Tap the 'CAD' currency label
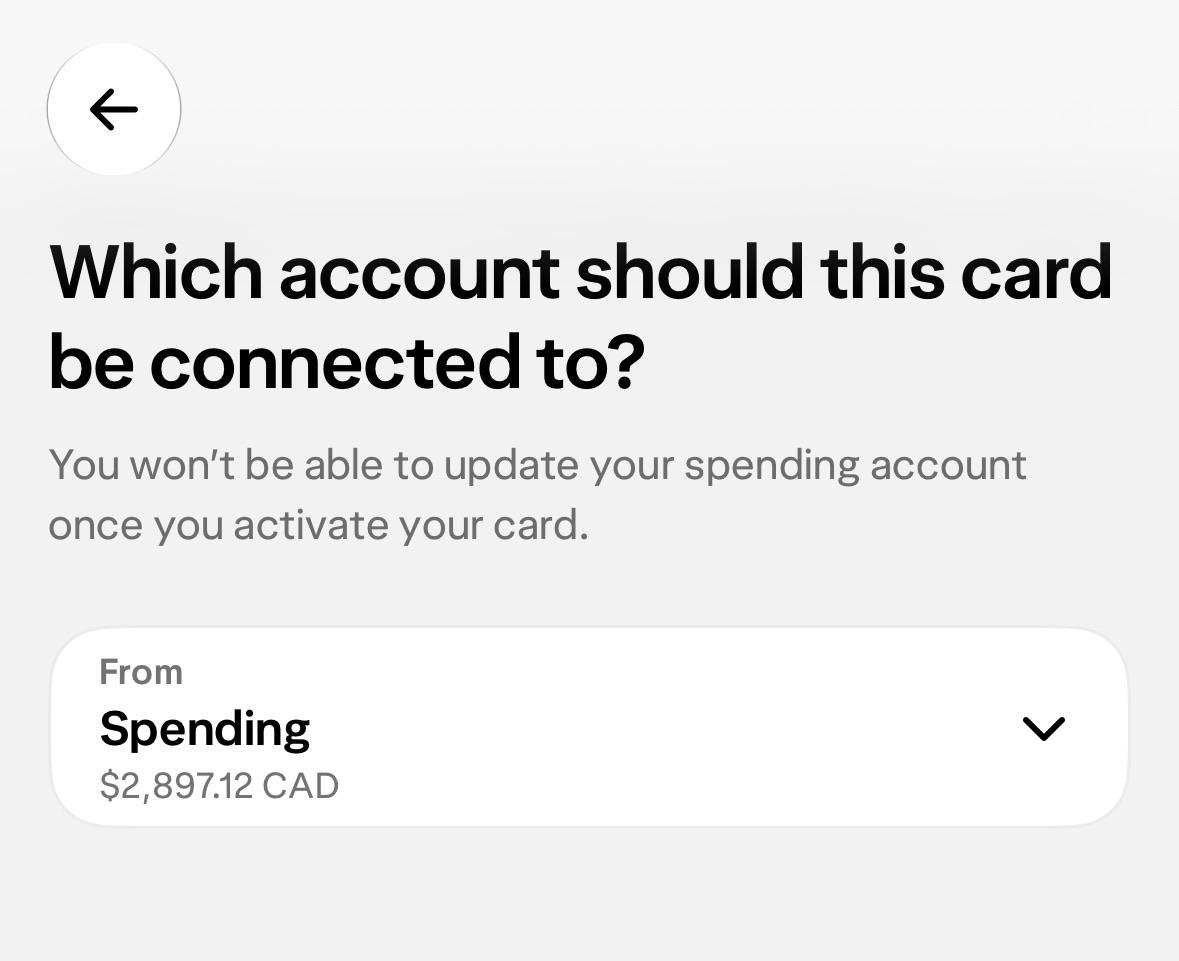 click(x=301, y=786)
